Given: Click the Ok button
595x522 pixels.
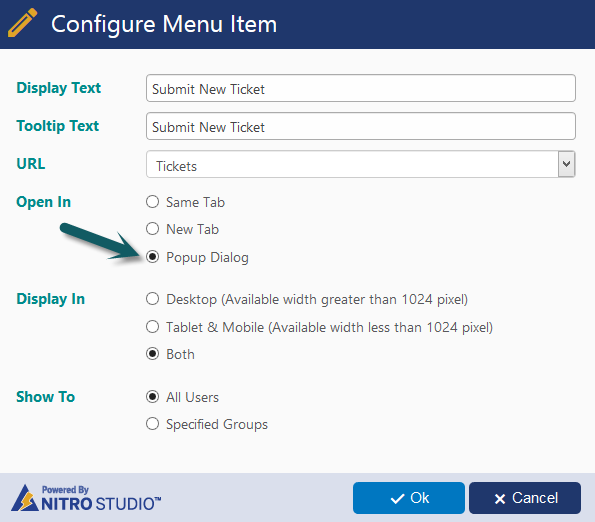Looking at the screenshot, I should (x=409, y=498).
